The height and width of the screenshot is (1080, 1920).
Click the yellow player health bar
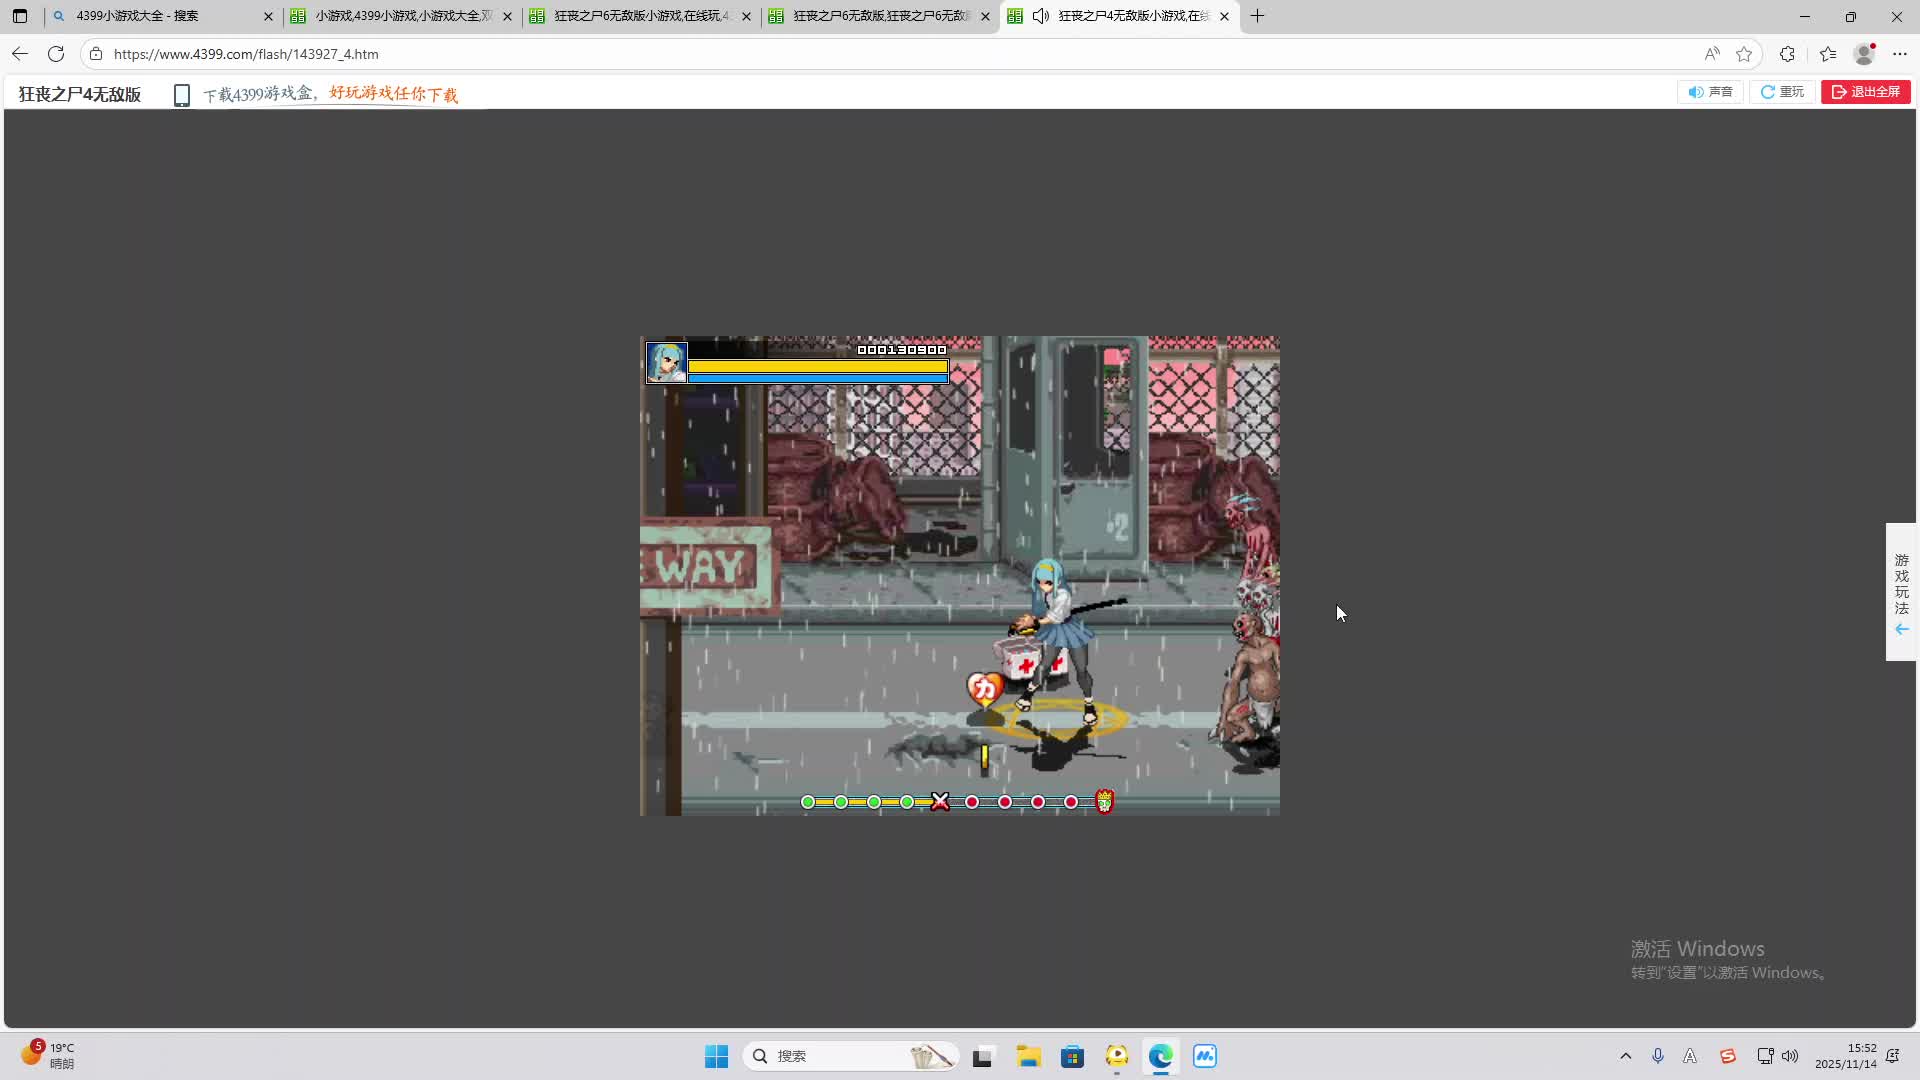(817, 366)
